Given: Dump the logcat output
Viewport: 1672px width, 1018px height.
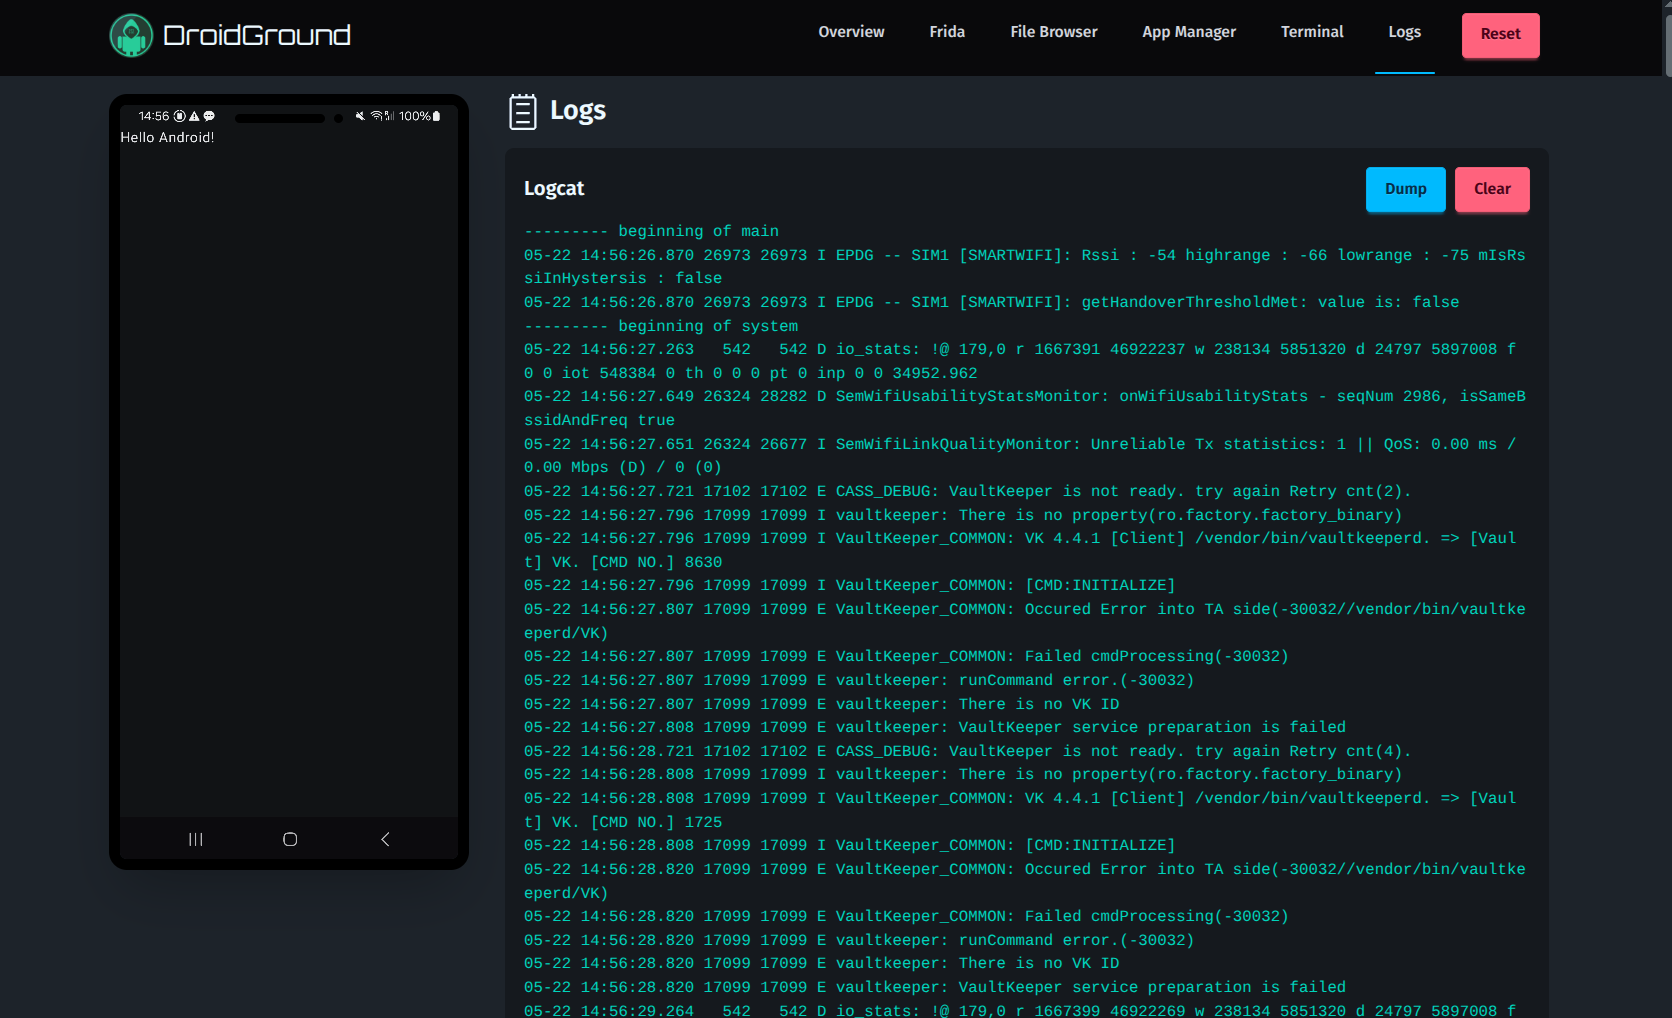Looking at the screenshot, I should pos(1405,189).
